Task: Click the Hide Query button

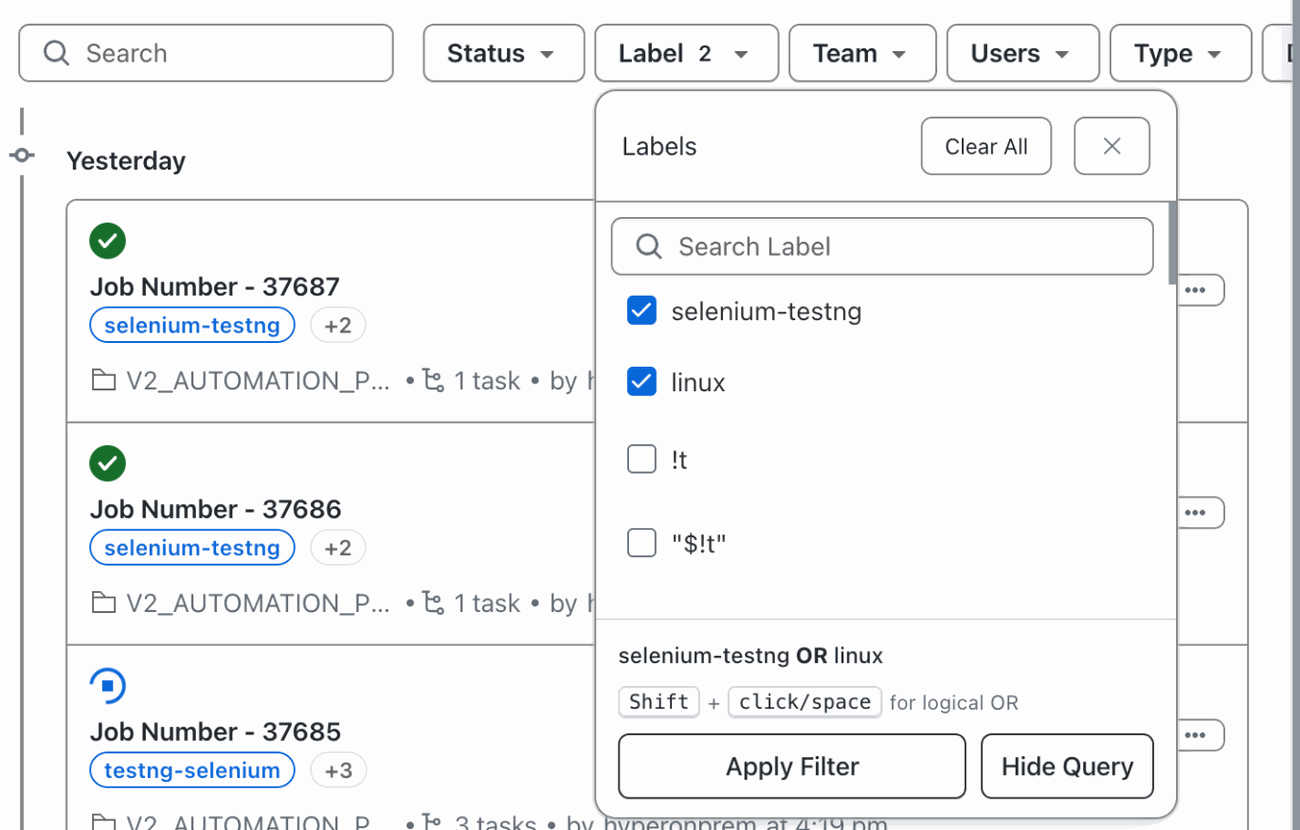Action: pyautogui.click(x=1067, y=767)
